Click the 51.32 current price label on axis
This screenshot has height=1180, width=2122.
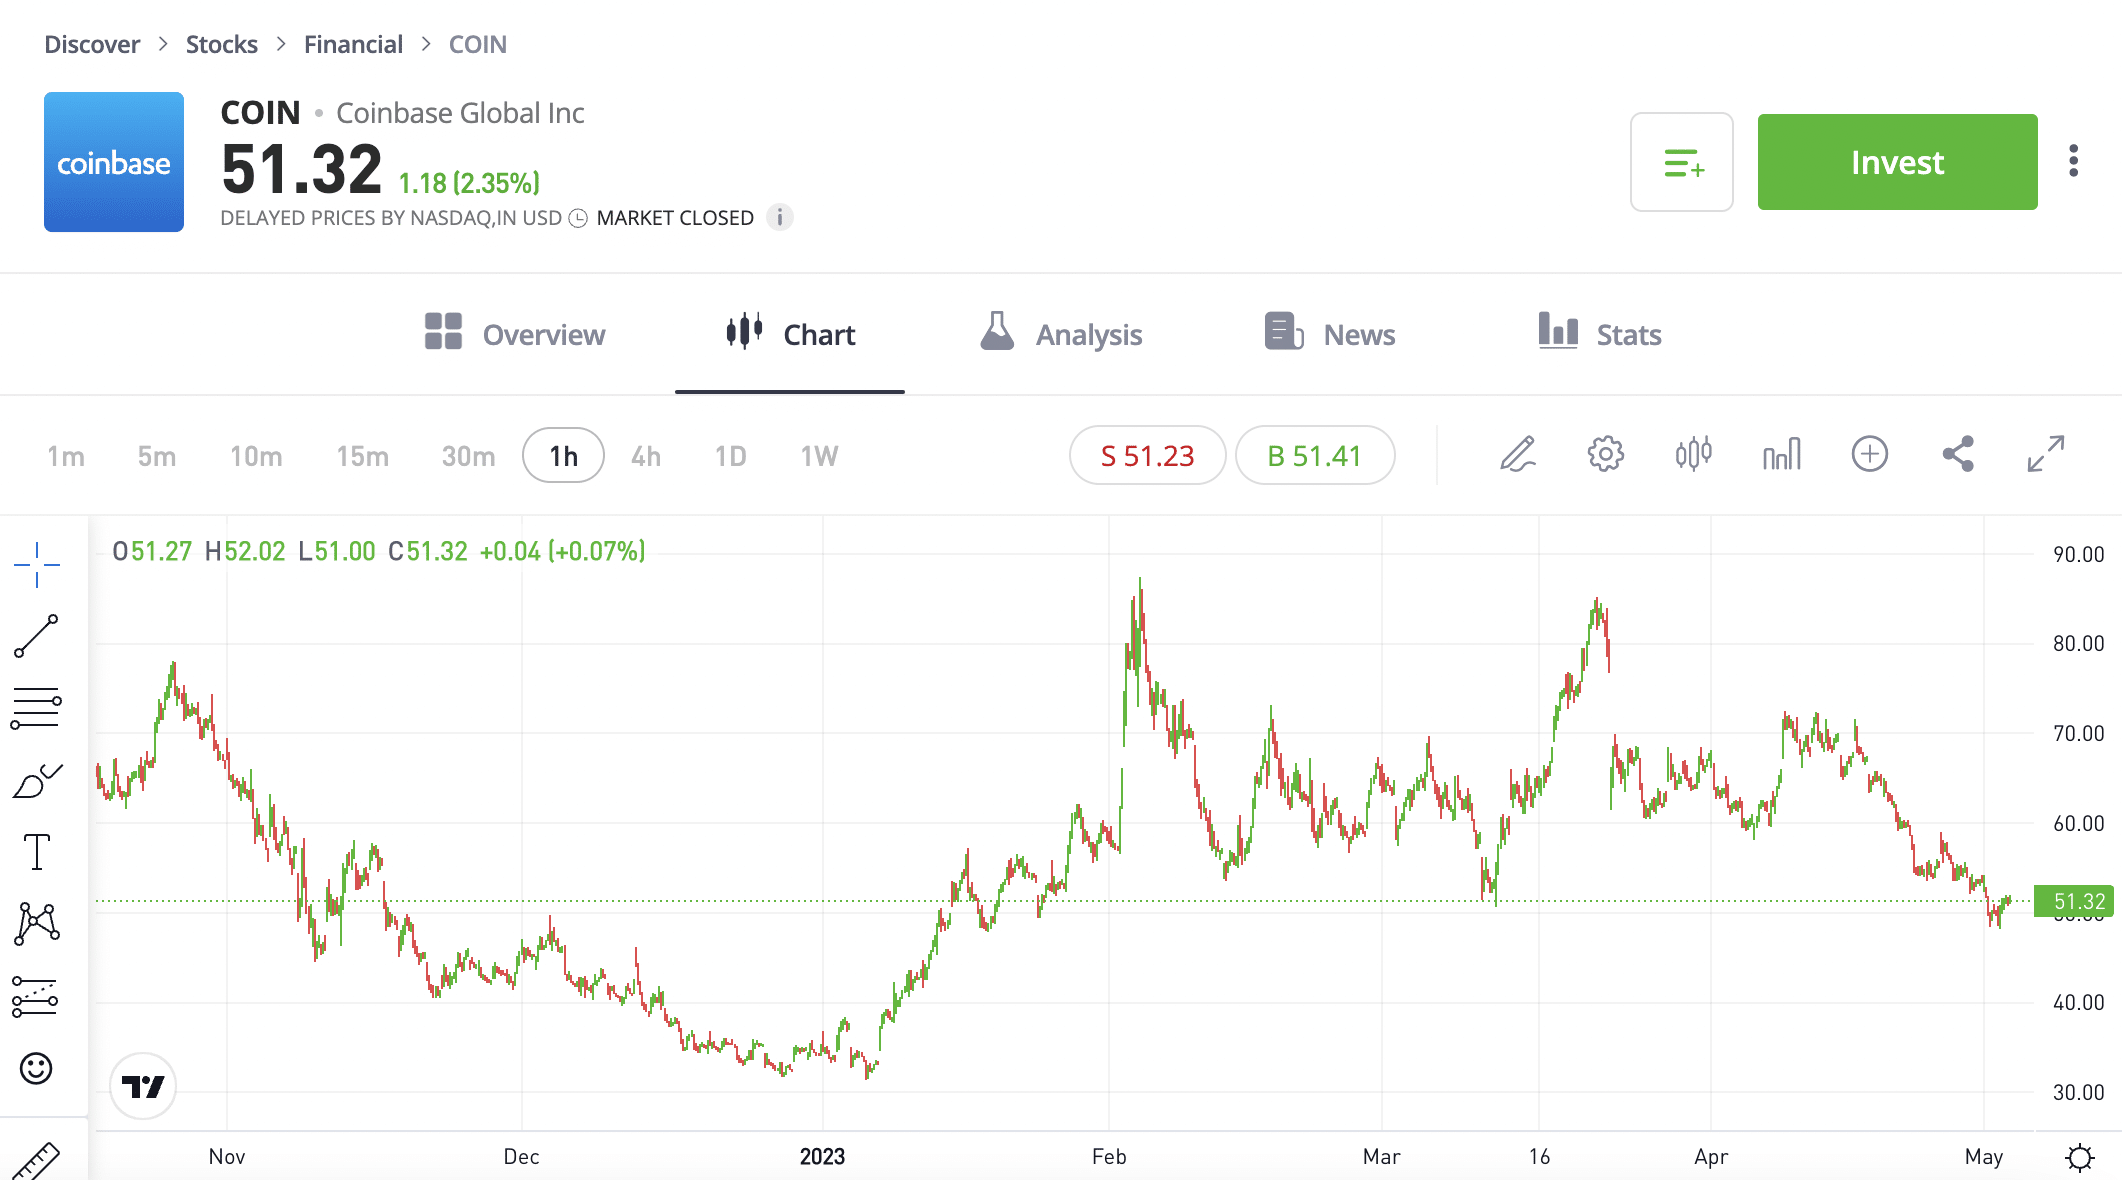[x=2075, y=901]
